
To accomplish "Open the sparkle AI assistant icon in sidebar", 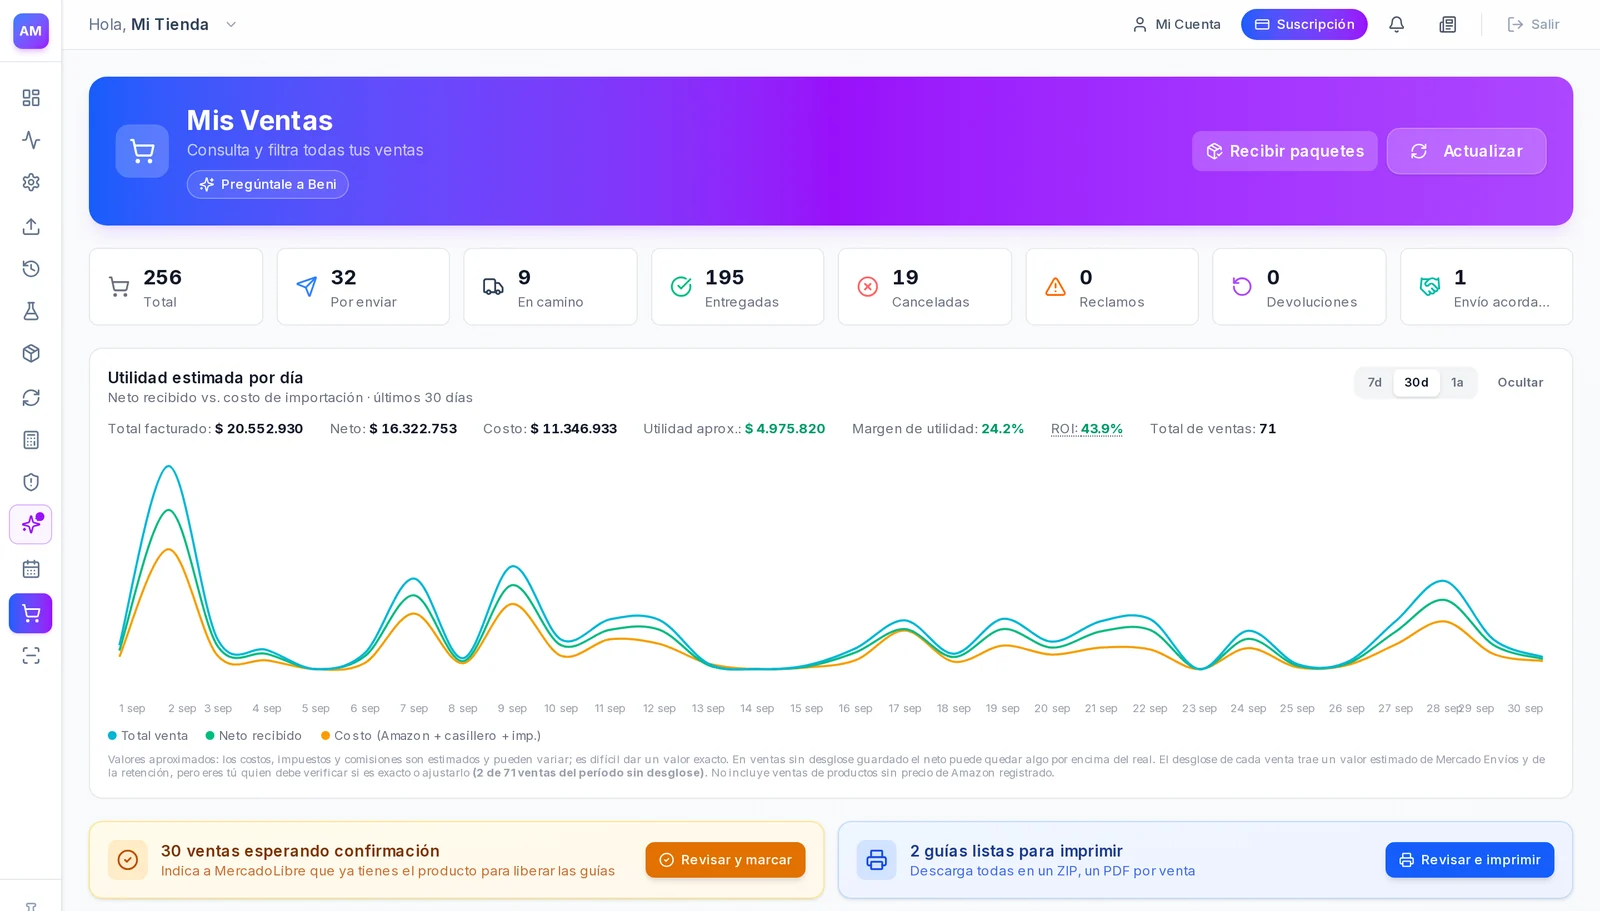I will pyautogui.click(x=31, y=524).
